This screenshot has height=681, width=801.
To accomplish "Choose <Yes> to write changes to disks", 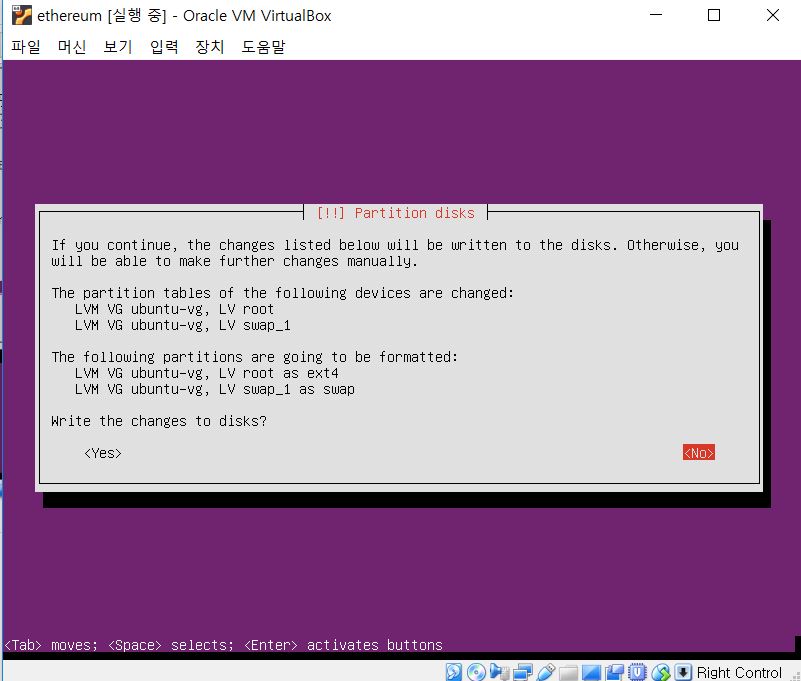I will 103,453.
